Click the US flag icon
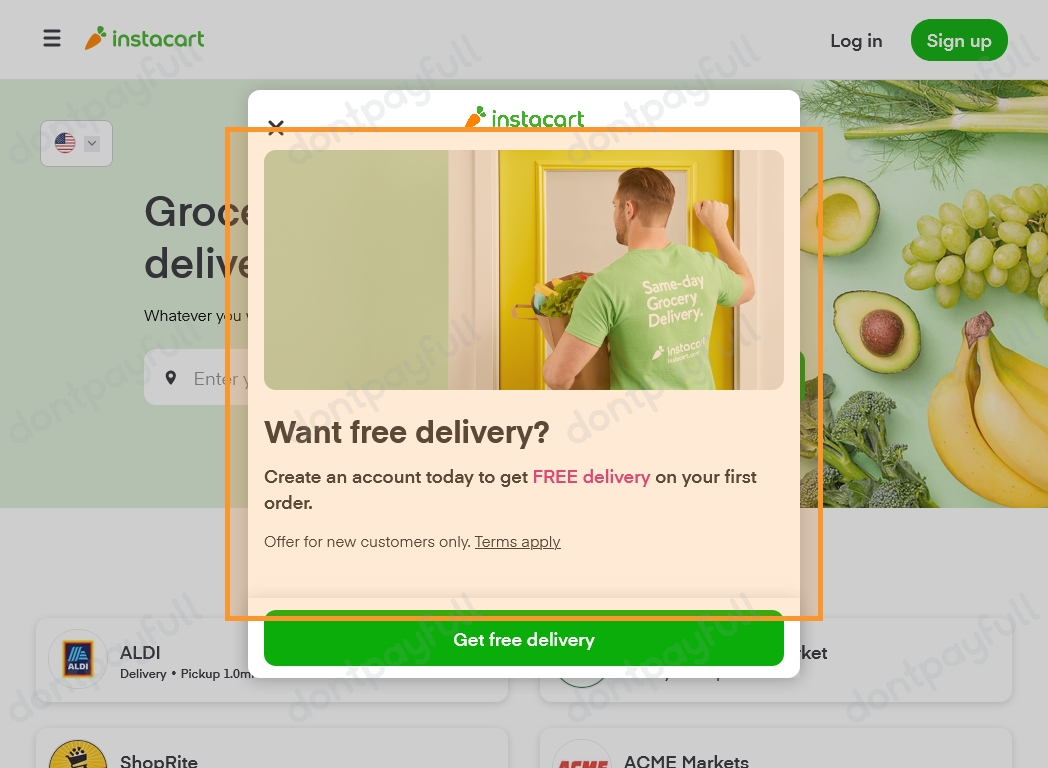The image size is (1048, 768). (65, 143)
